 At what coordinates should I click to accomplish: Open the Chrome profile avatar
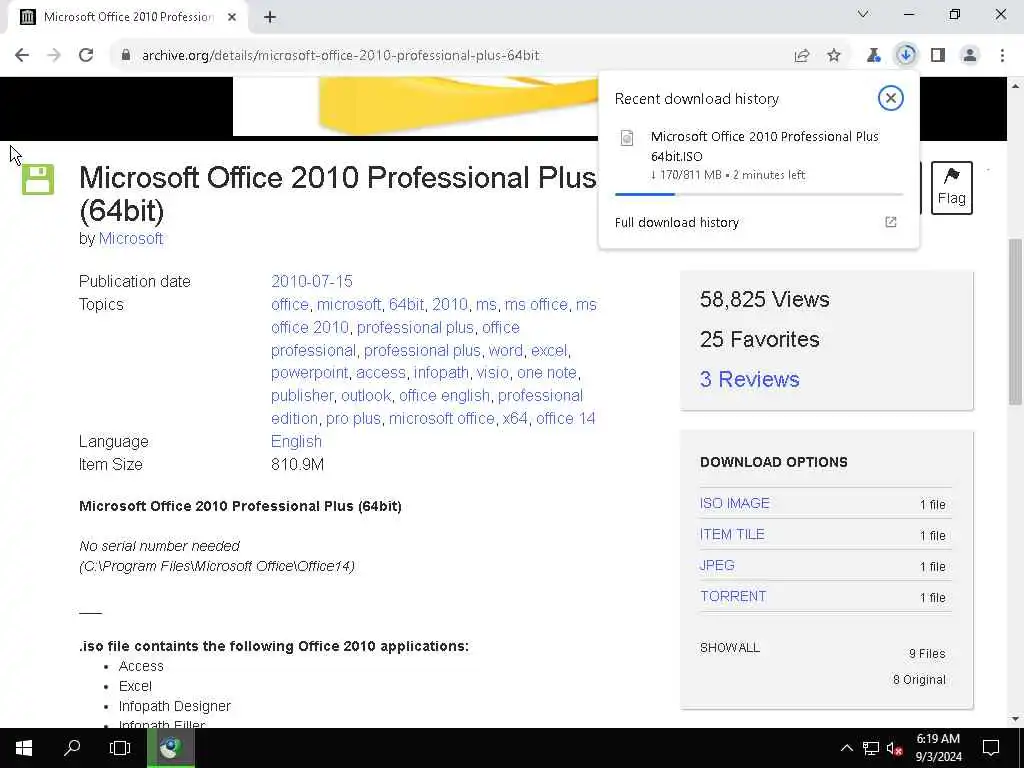[x=970, y=56]
